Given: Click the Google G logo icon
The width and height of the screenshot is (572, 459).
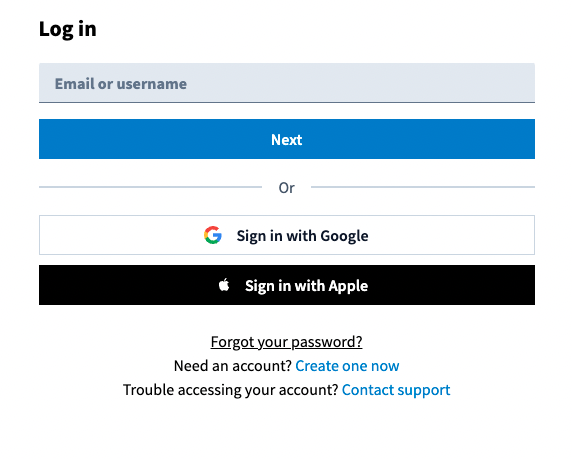Looking at the screenshot, I should click(213, 235).
